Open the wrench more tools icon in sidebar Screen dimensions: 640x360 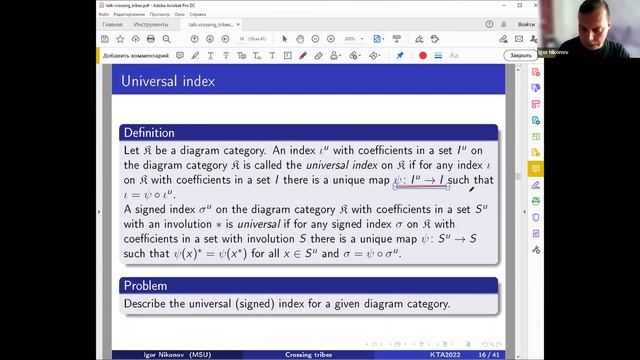point(536,249)
